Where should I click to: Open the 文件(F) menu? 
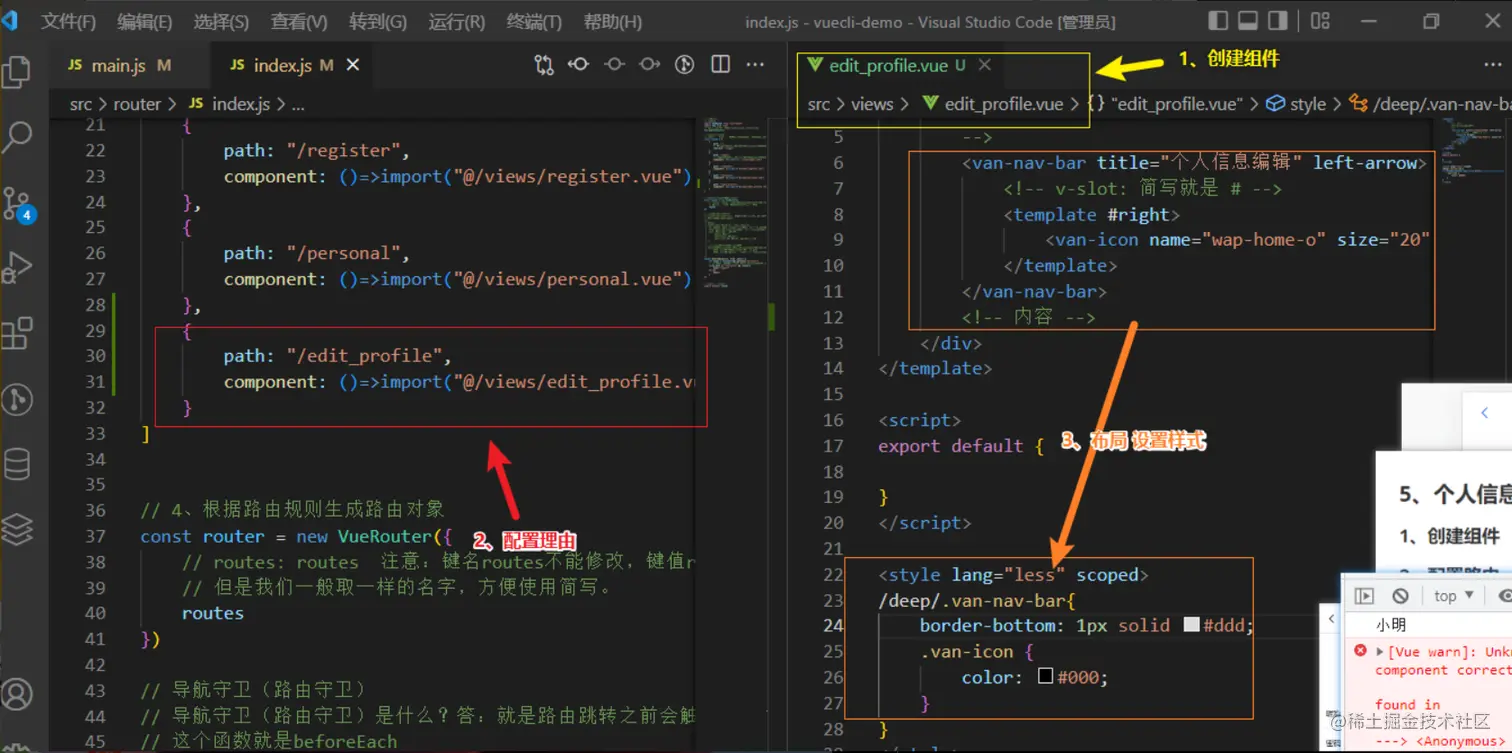pyautogui.click(x=68, y=21)
